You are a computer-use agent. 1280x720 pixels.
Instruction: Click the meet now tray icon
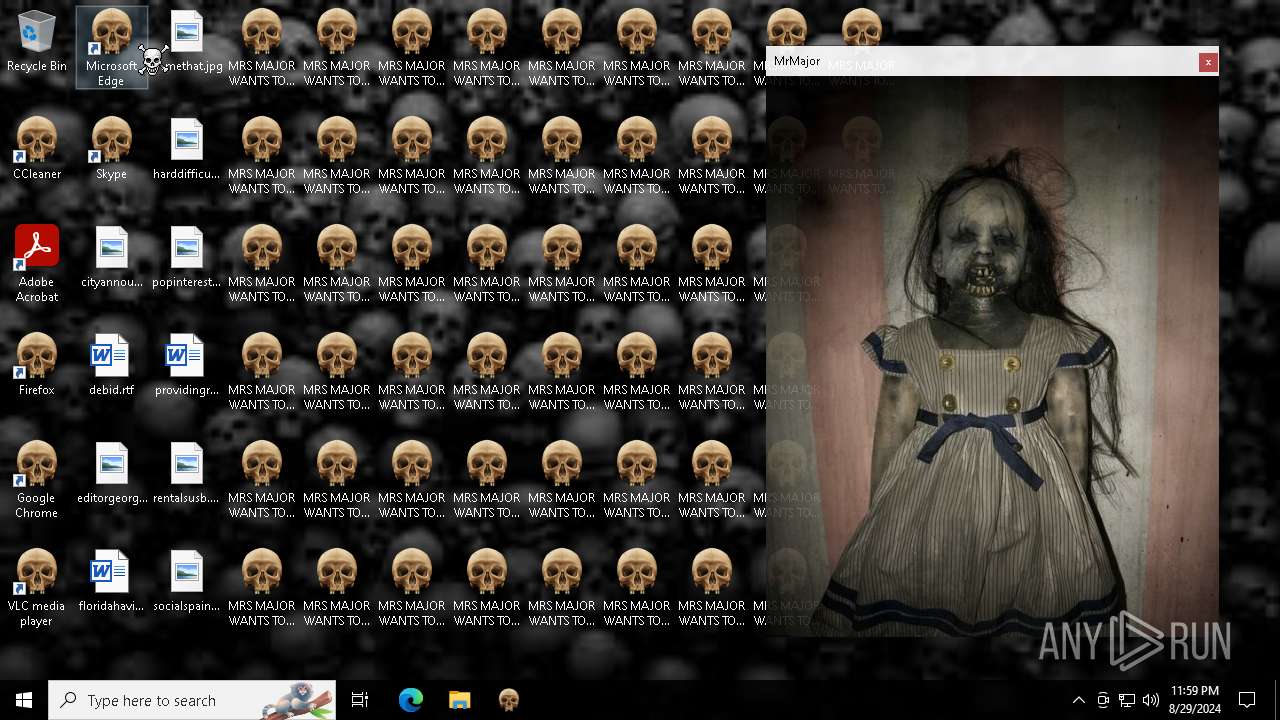point(1103,700)
